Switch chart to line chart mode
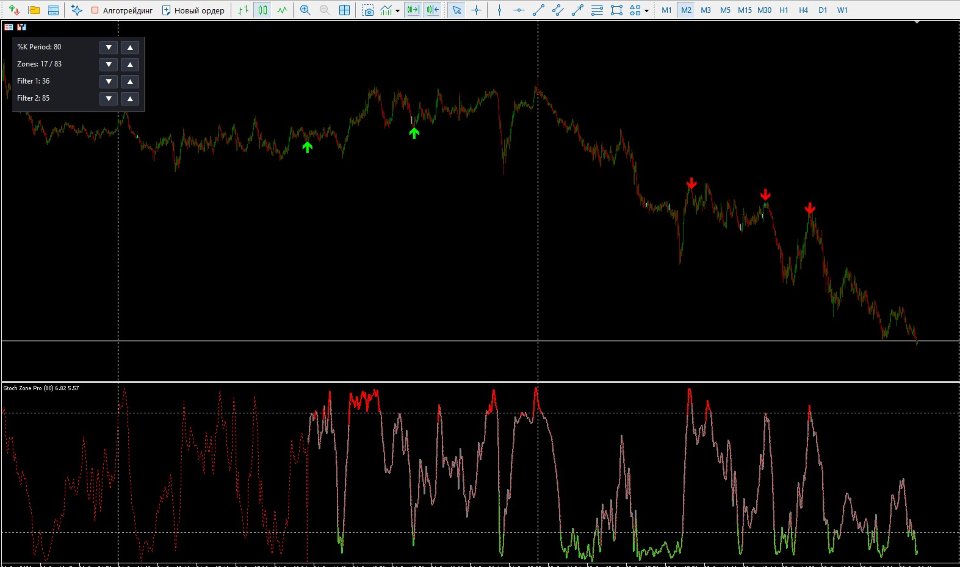The image size is (960, 567). [x=282, y=10]
